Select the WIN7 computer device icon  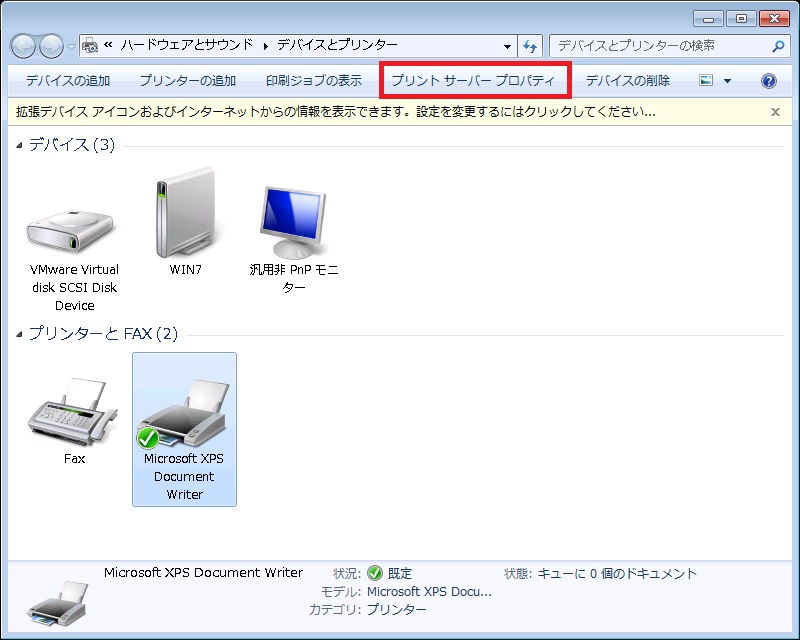[x=185, y=214]
